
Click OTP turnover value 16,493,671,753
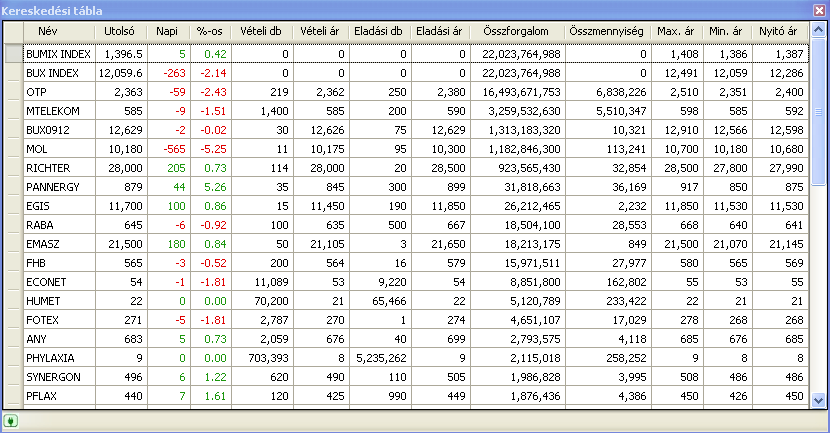pos(521,92)
